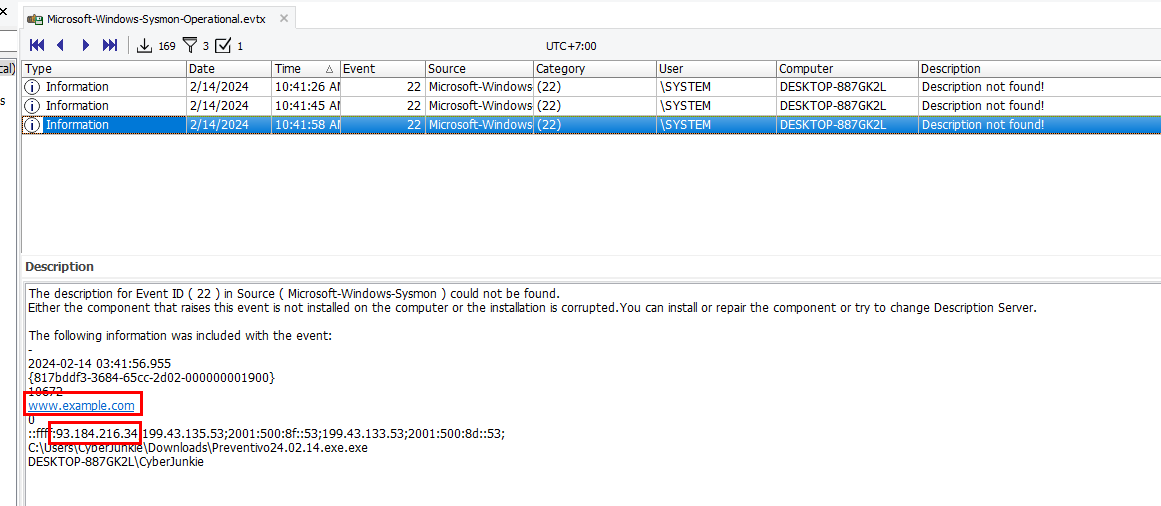Sort by the Type column header
The image size is (1161, 506).
[x=104, y=68]
